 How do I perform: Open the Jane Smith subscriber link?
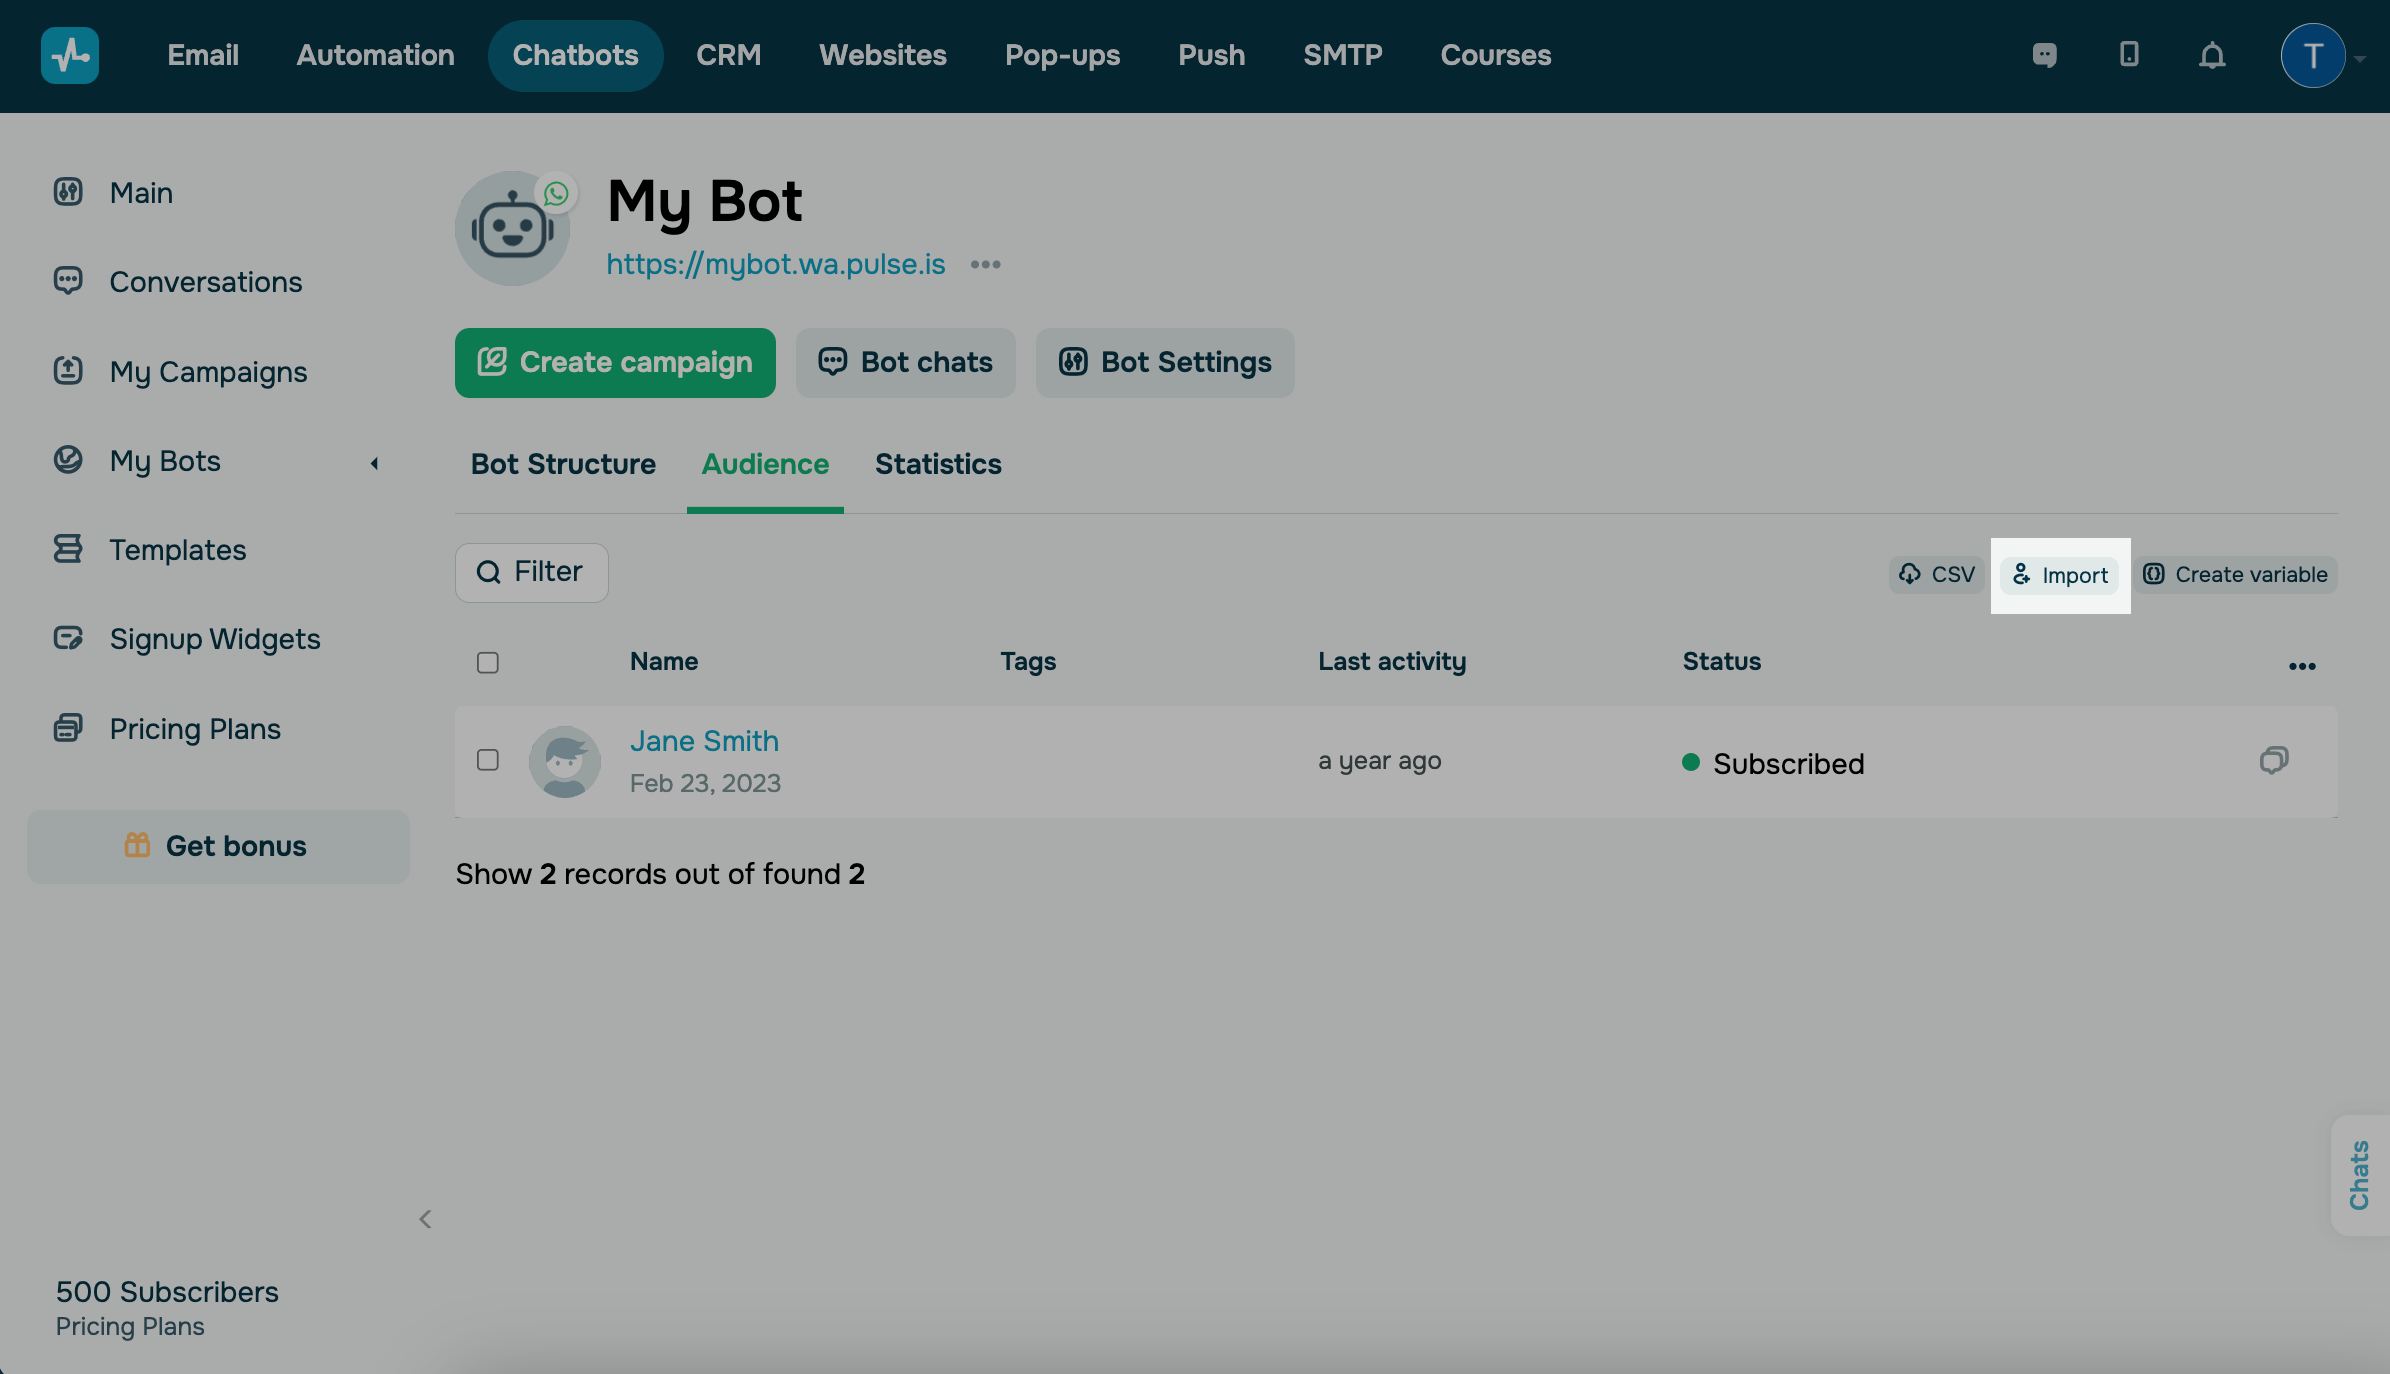[x=704, y=741]
